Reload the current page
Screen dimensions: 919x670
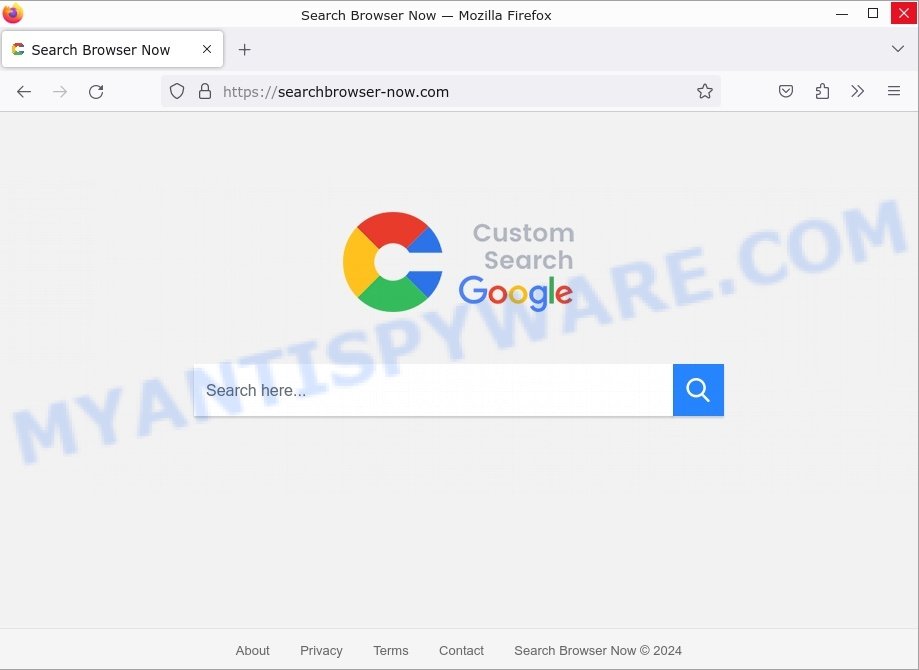pos(96,91)
